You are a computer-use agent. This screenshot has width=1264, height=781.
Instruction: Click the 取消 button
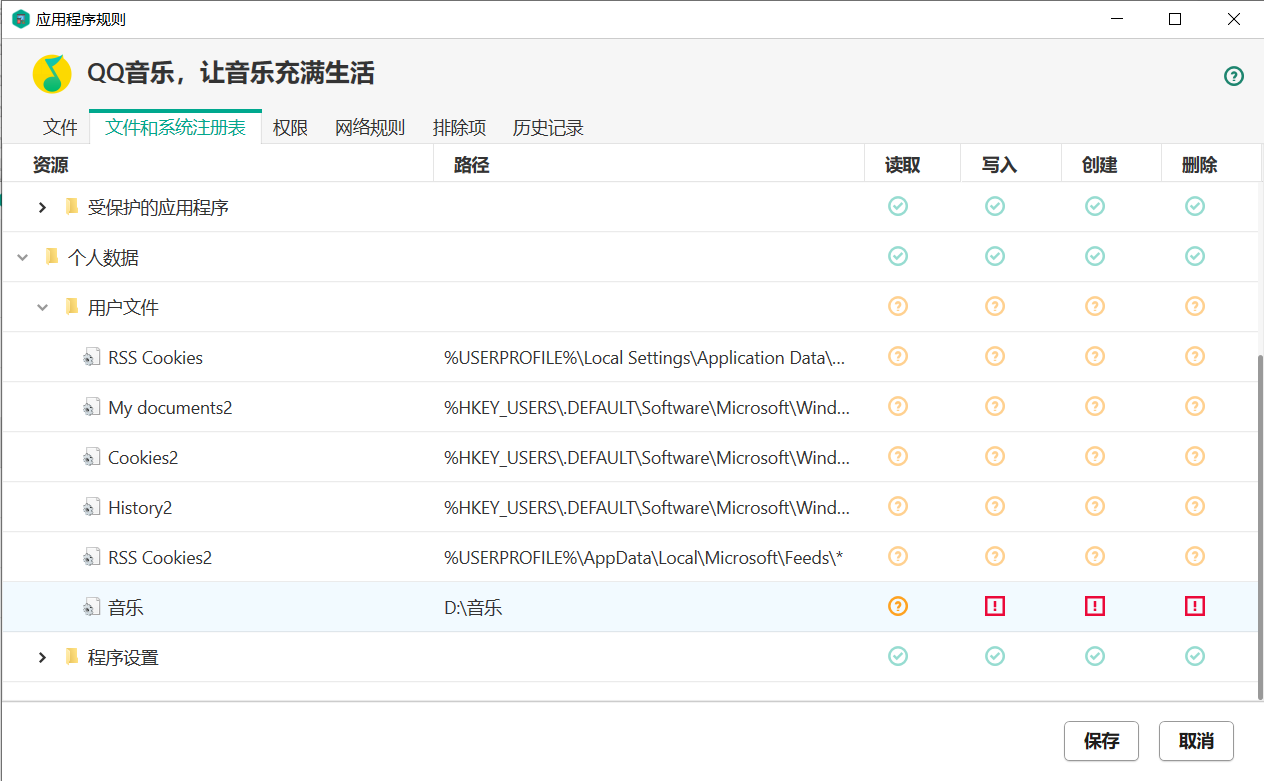pos(1196,741)
